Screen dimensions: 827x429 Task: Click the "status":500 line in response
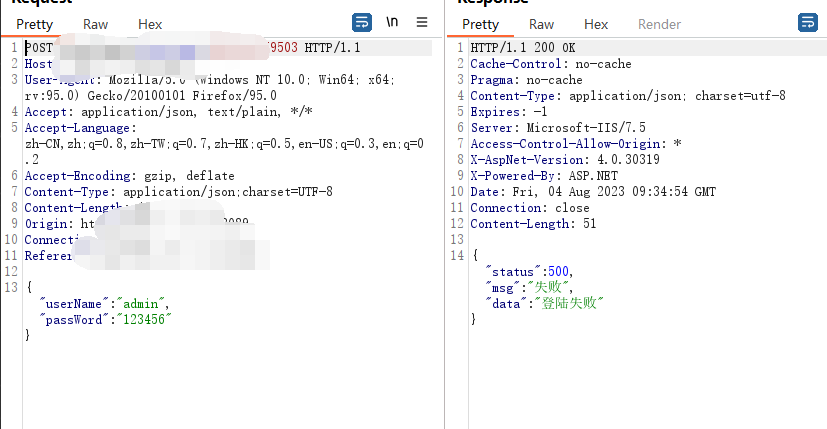[528, 272]
